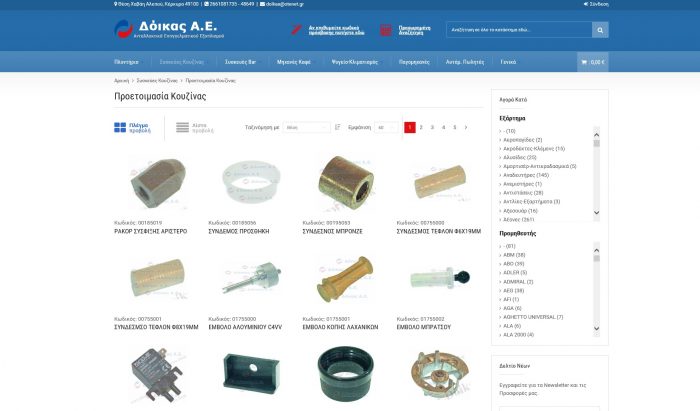Click the ΕΜΒΟΛΟ ΜΠΡΑΤΣΟΥ product title
700x411 pixels.
(424, 327)
